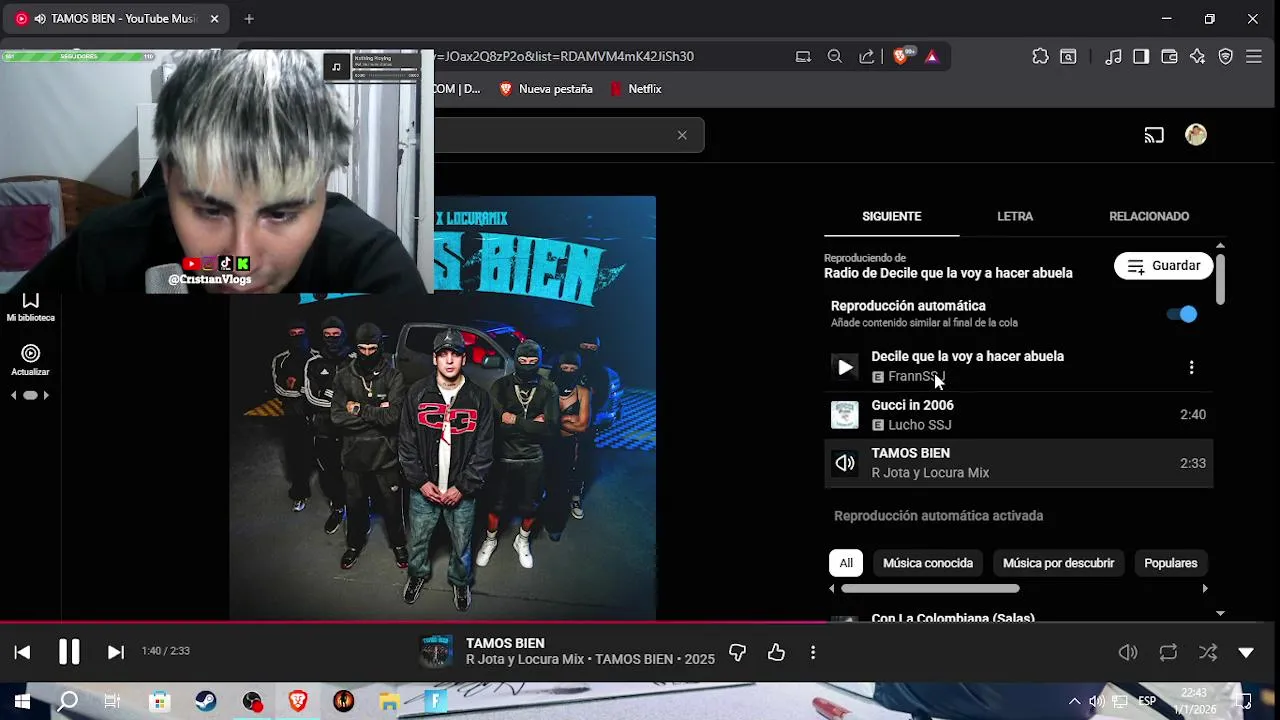Collapse the player page with down arrow
The image size is (1280, 720).
(x=1246, y=652)
